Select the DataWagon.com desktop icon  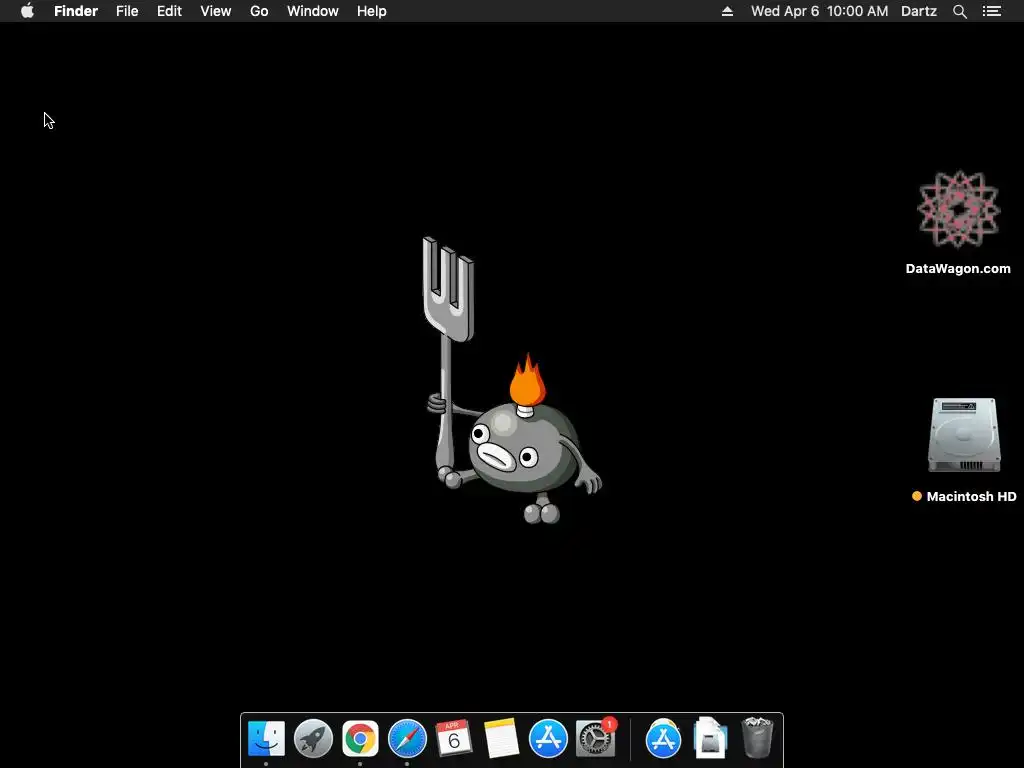[959, 210]
